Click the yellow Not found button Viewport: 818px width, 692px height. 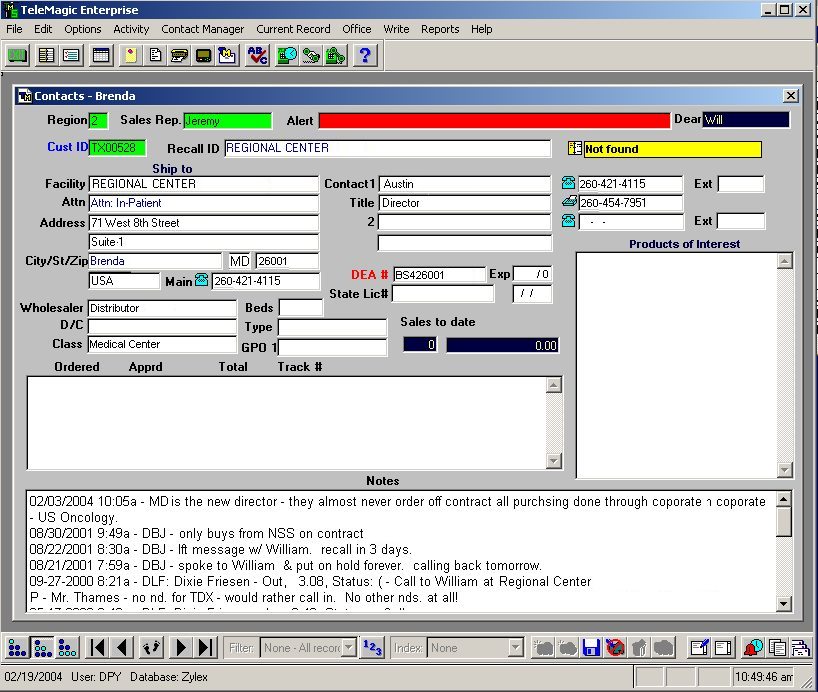point(671,149)
